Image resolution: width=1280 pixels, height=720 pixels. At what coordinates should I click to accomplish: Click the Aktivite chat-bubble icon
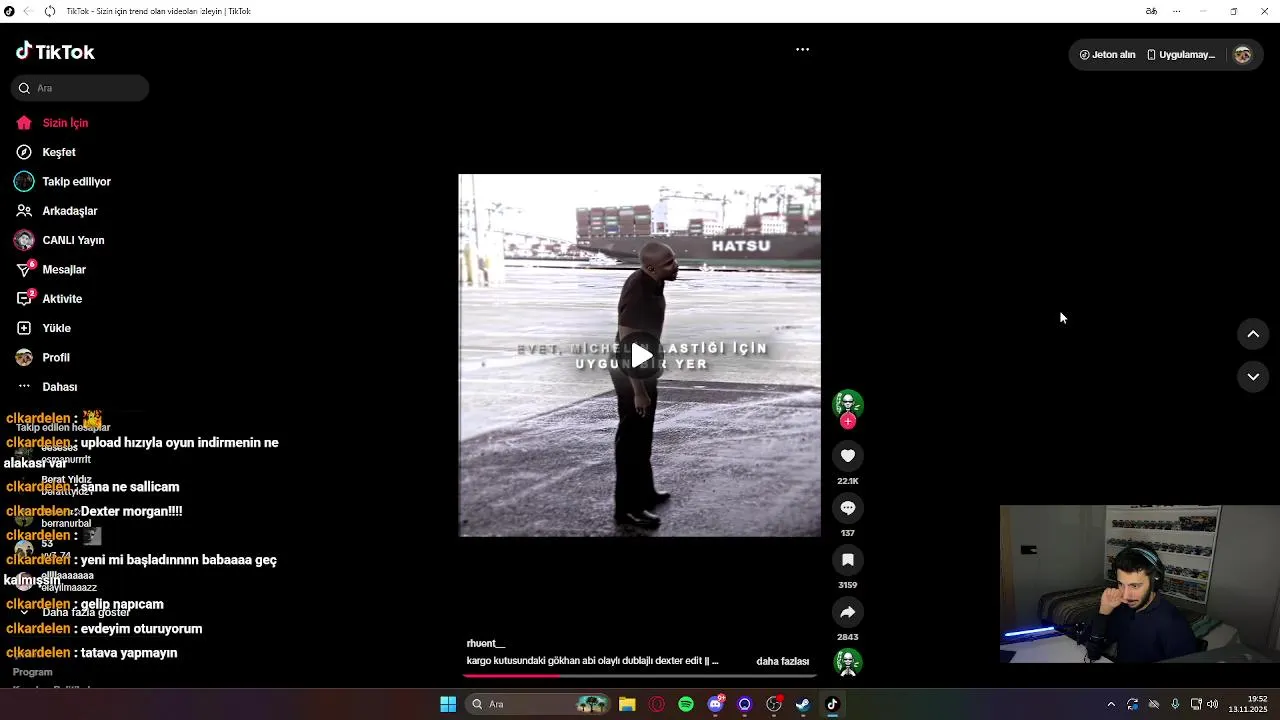[24, 299]
